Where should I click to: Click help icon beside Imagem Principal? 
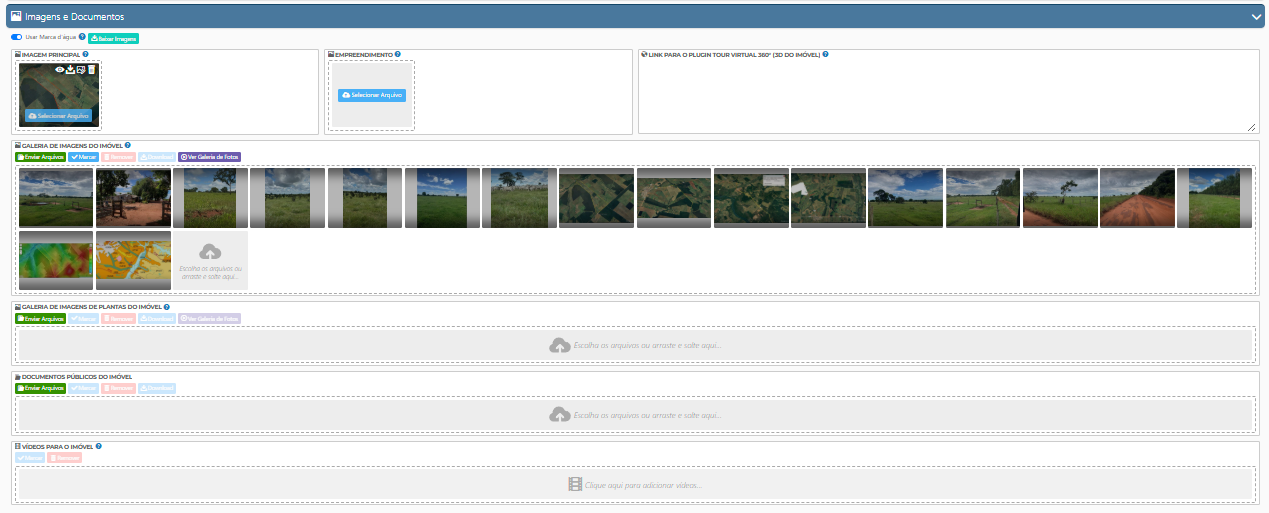[86, 54]
